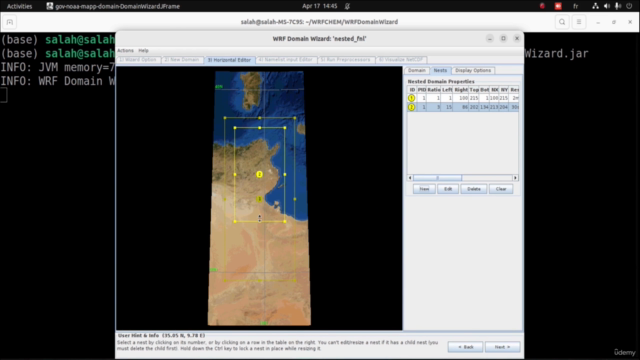The height and width of the screenshot is (360, 640).
Task: Open the volume icon in top bar
Action: click(607, 6)
